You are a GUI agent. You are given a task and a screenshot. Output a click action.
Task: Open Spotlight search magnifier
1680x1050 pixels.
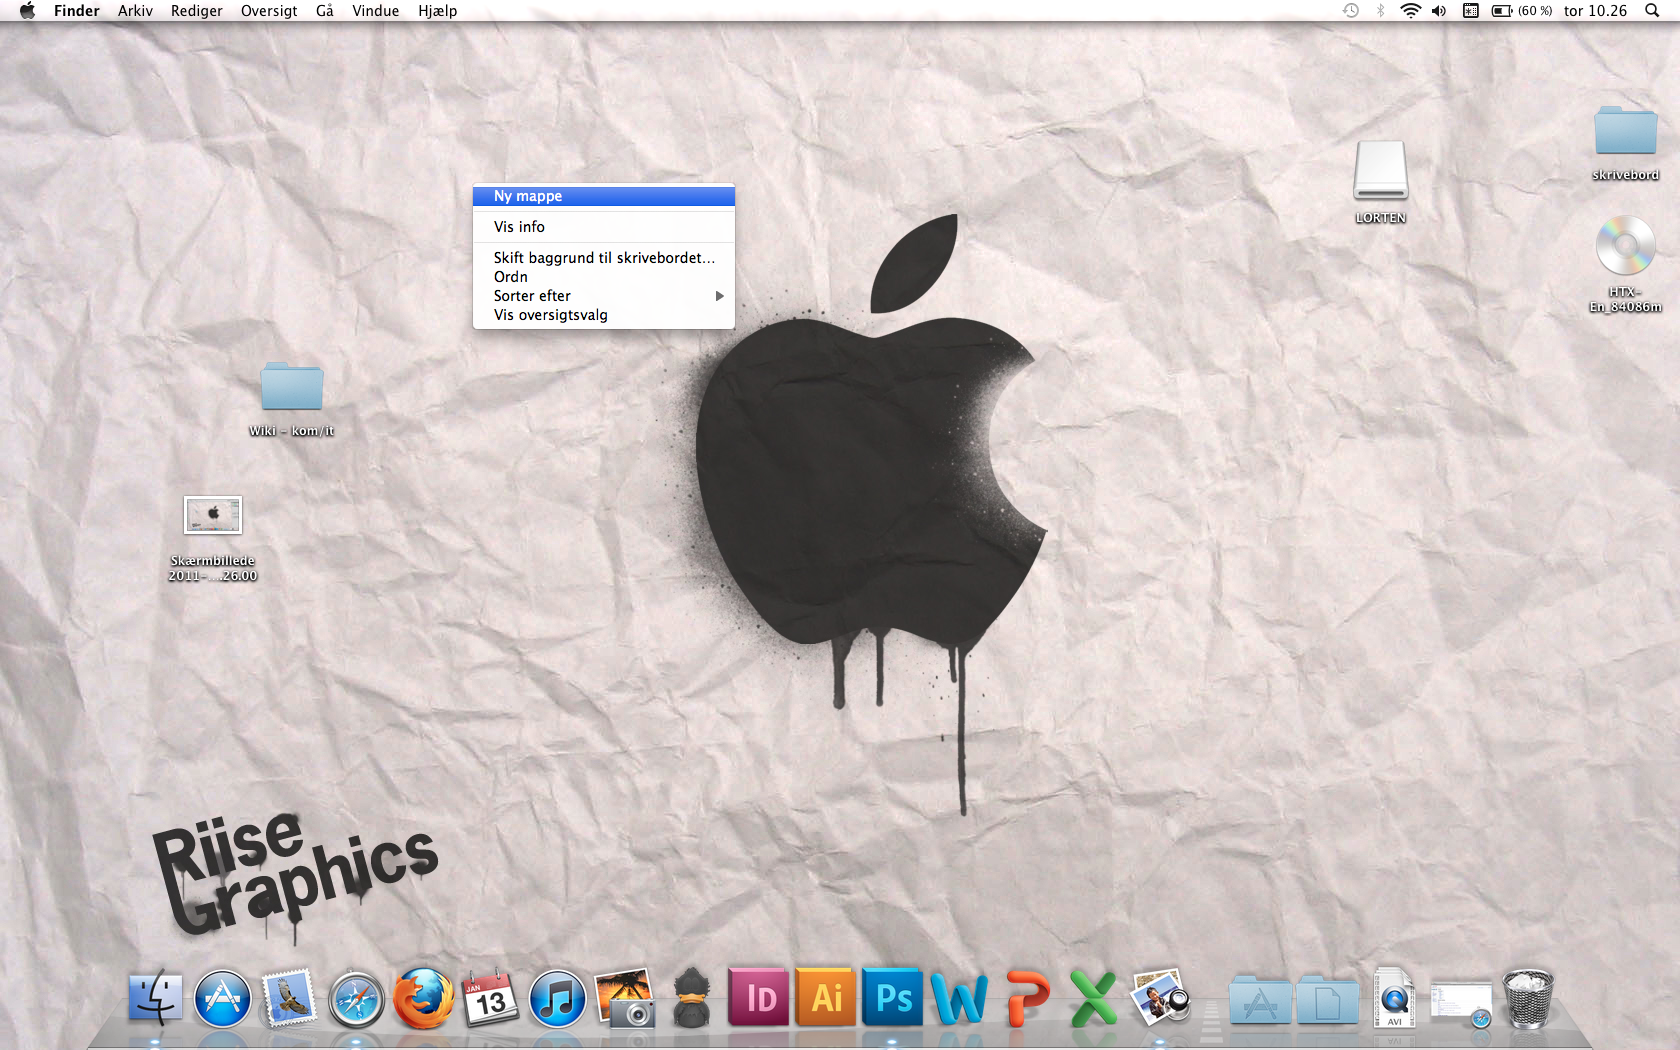(x=1652, y=11)
